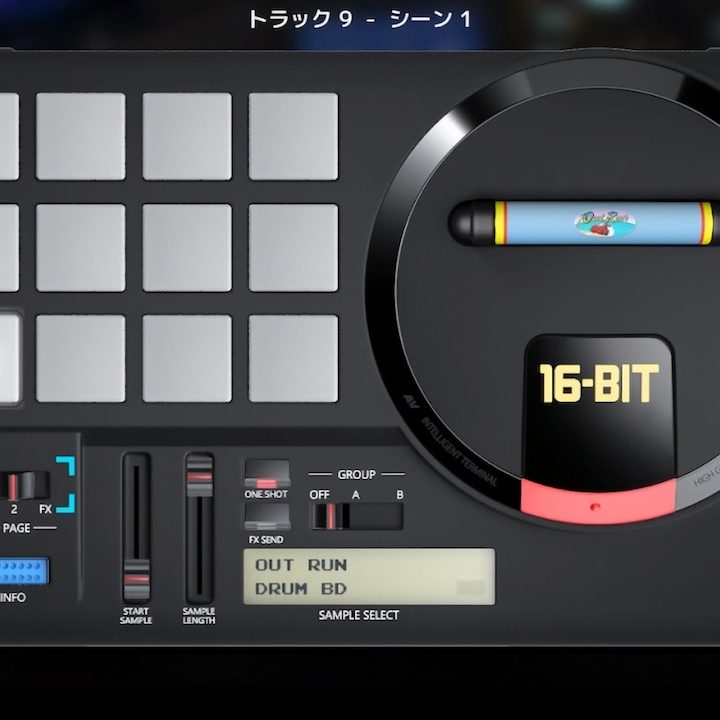The width and height of the screenshot is (720, 720).
Task: Open SAMPLE SELECT display showing OUT RUN
Action: tap(369, 577)
